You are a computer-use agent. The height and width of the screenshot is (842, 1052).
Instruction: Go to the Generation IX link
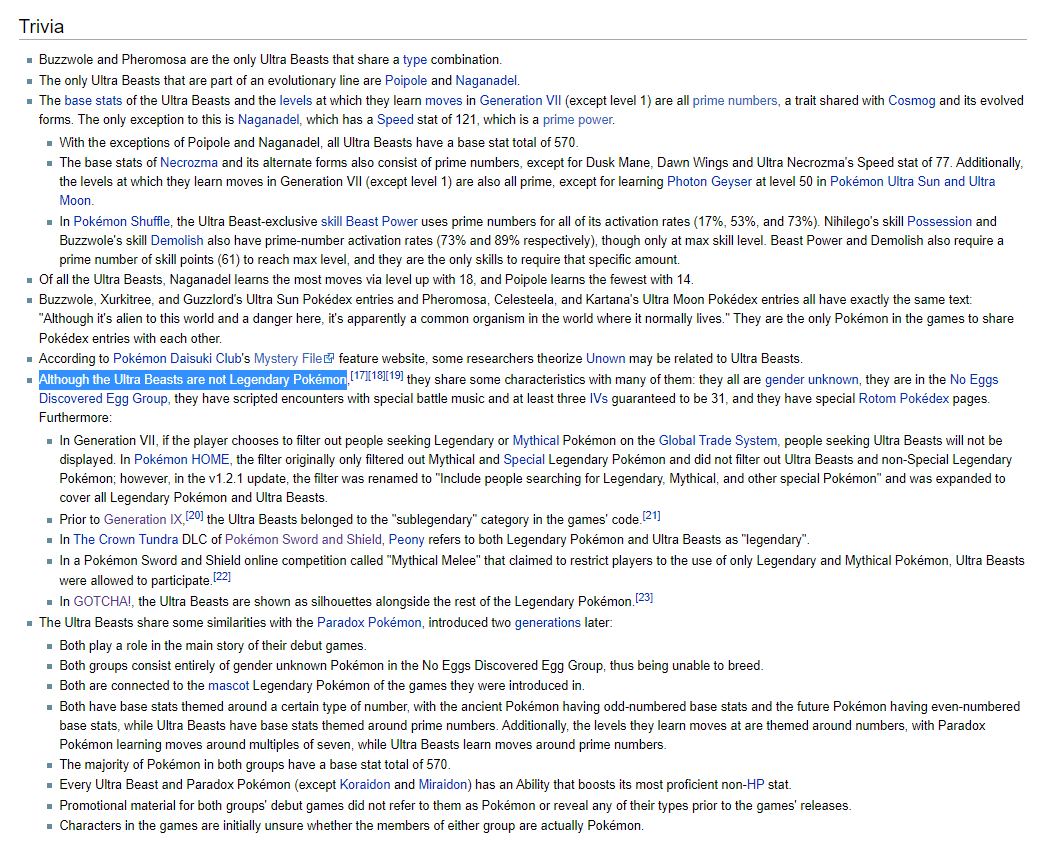(x=143, y=519)
